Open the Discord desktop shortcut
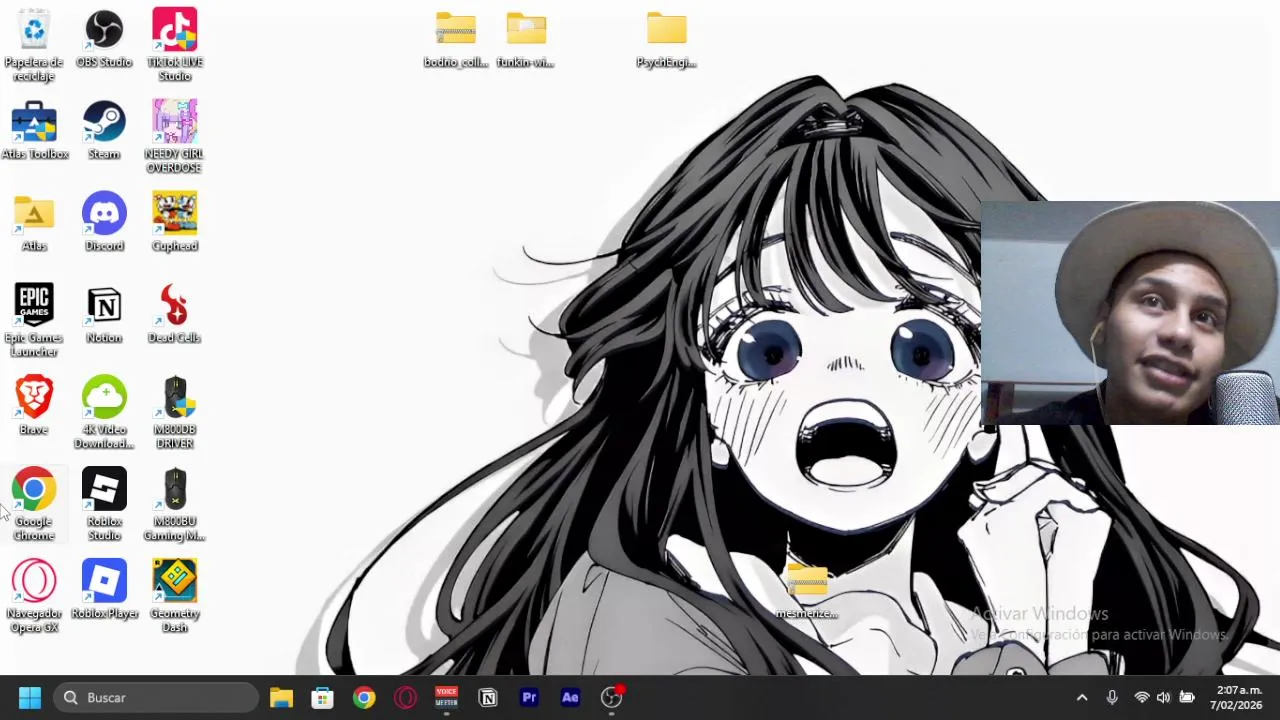 pos(104,223)
